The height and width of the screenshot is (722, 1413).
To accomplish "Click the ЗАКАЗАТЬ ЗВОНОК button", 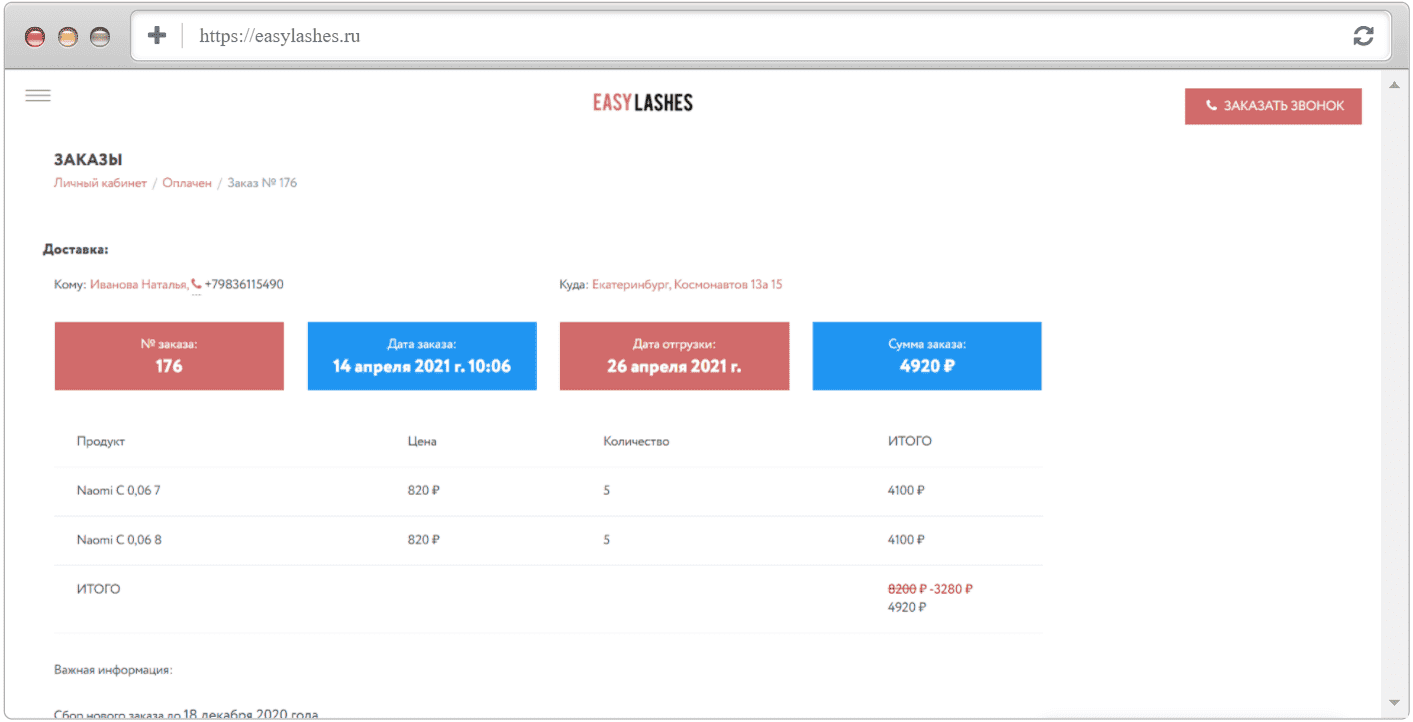I will pyautogui.click(x=1273, y=106).
